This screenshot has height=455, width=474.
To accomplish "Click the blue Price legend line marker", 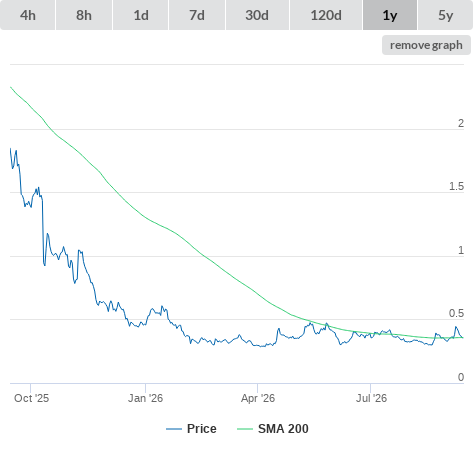I will point(174,429).
